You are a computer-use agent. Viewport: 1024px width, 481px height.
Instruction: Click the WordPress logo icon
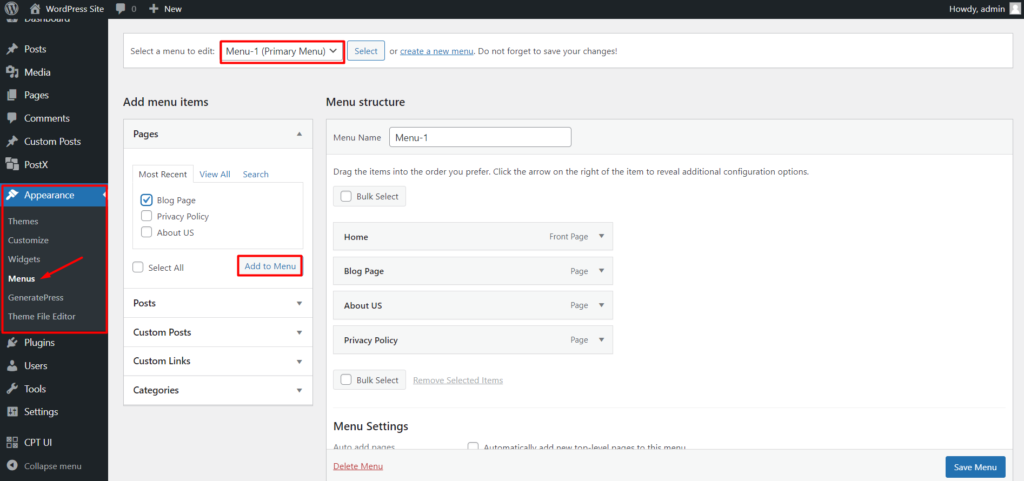(11, 9)
